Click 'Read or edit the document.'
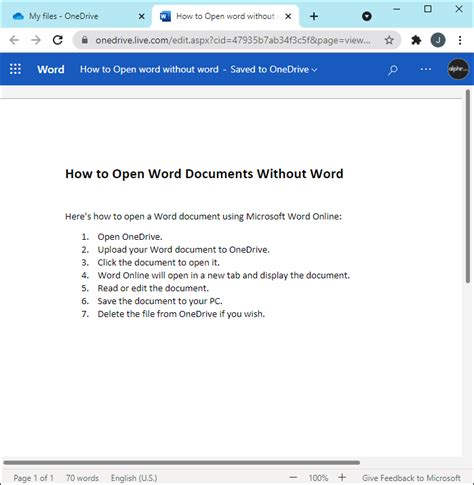The width and height of the screenshot is (474, 485). pos(153,288)
